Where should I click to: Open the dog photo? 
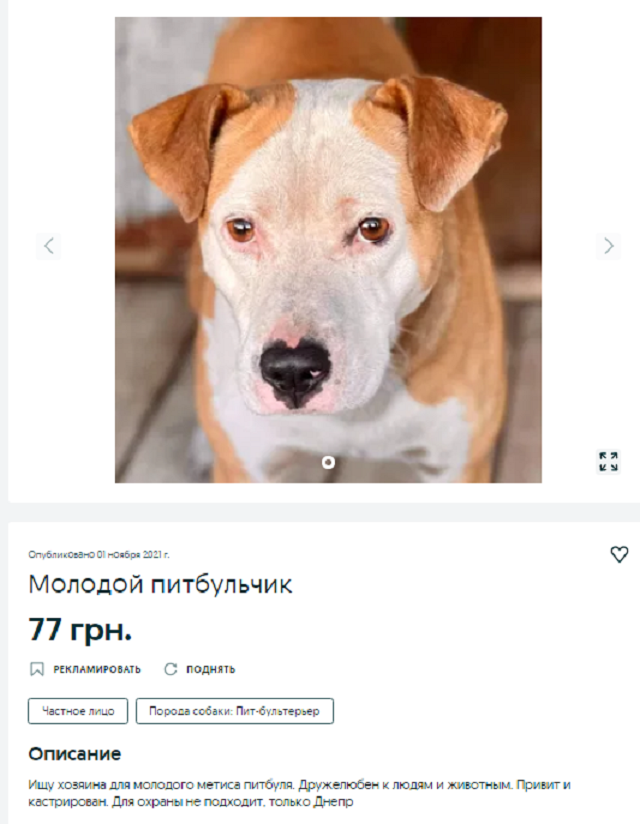(328, 250)
